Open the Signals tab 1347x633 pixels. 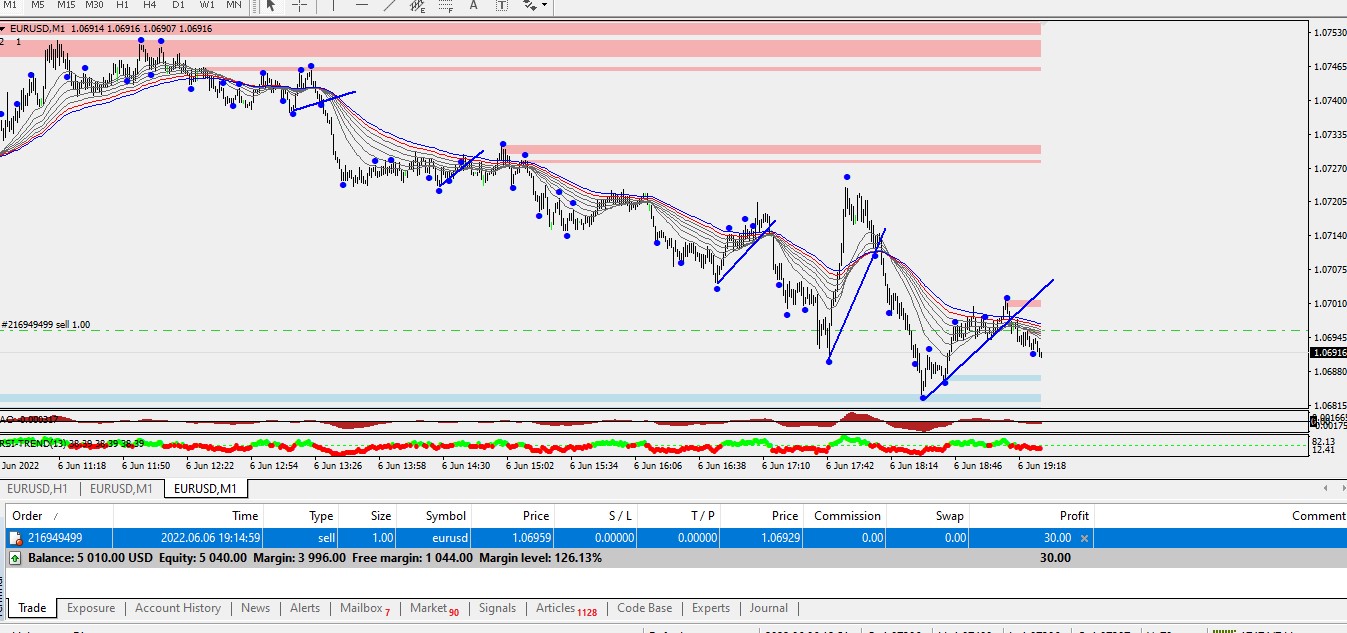(497, 608)
